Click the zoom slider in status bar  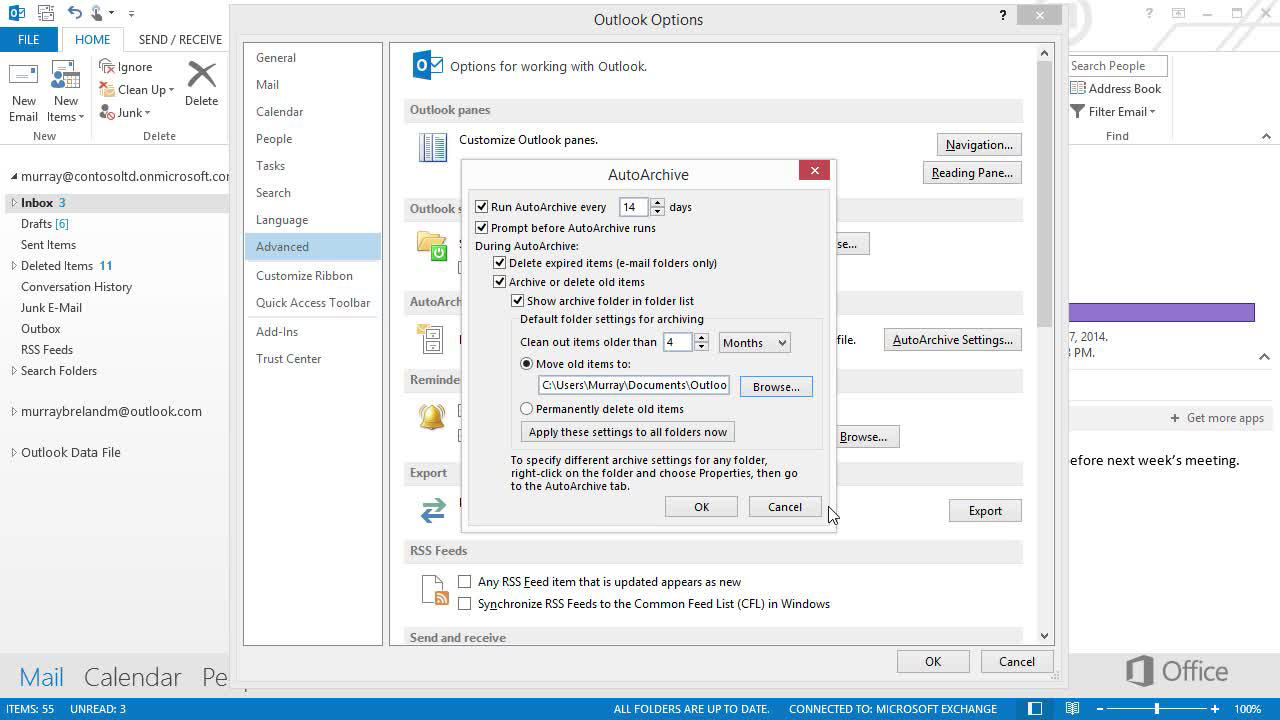(x=1157, y=709)
